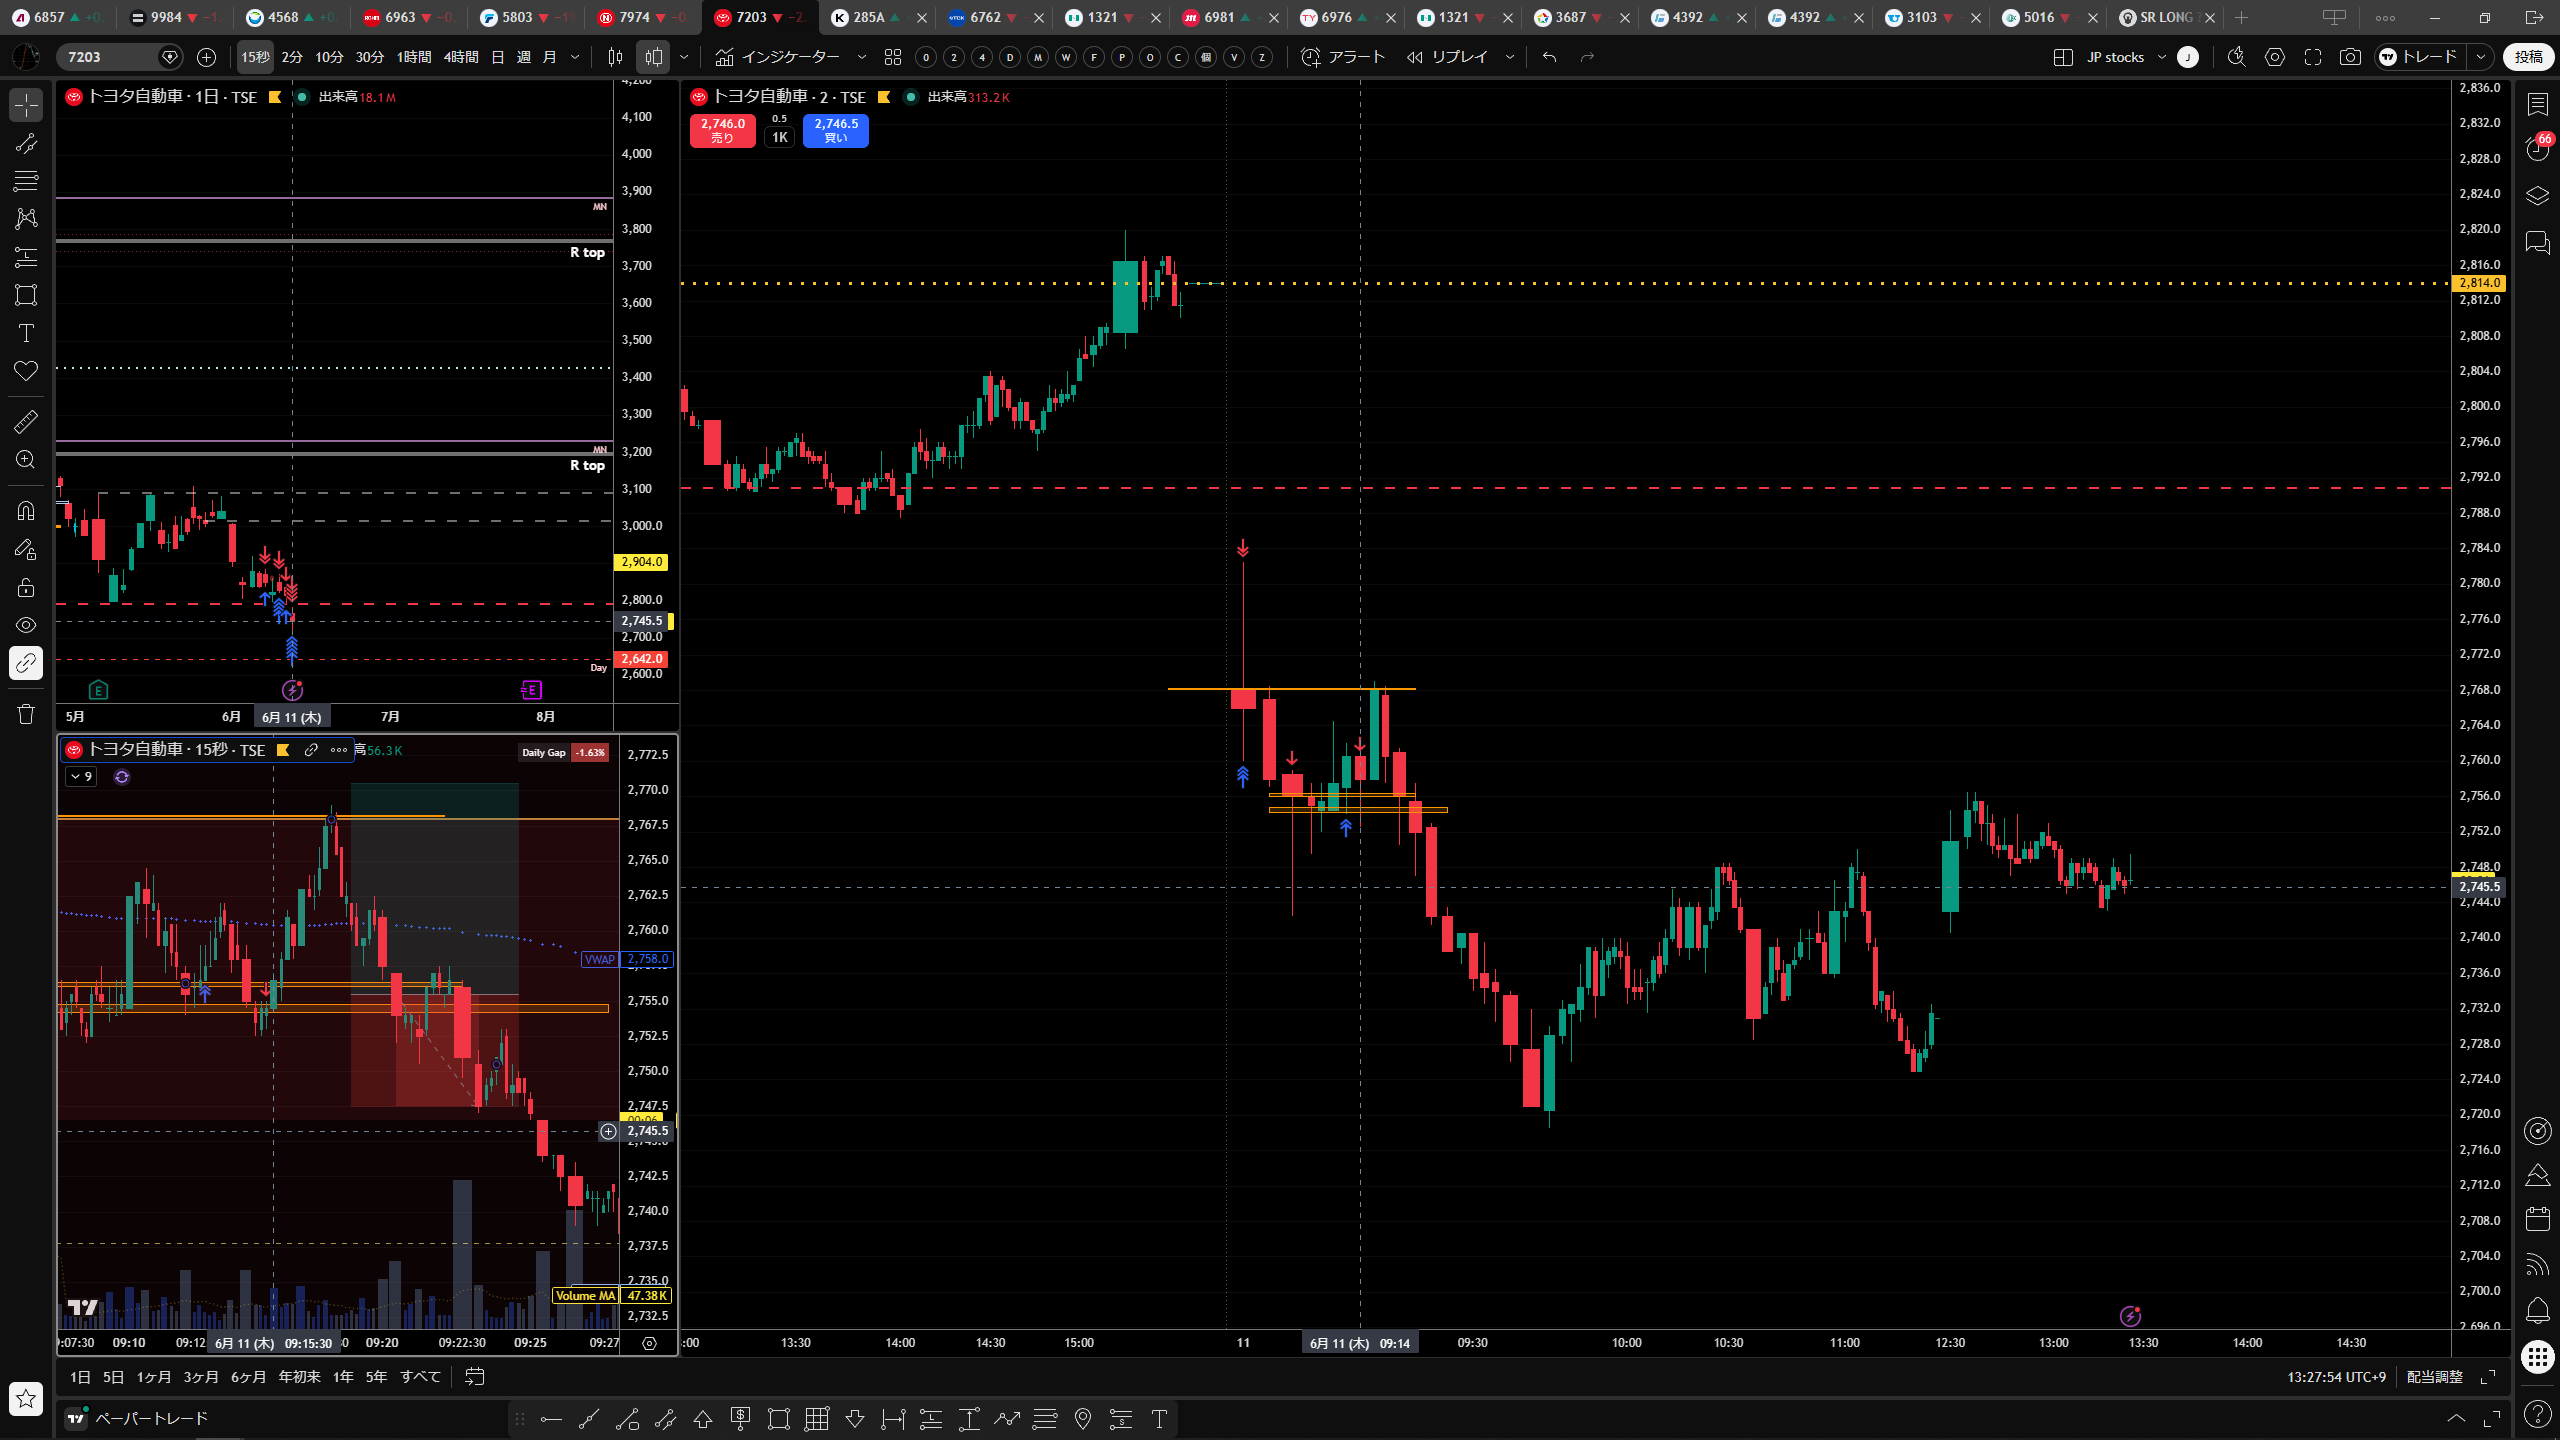2560x1440 pixels.
Task: Select the すべて date range
Action: coord(421,1377)
